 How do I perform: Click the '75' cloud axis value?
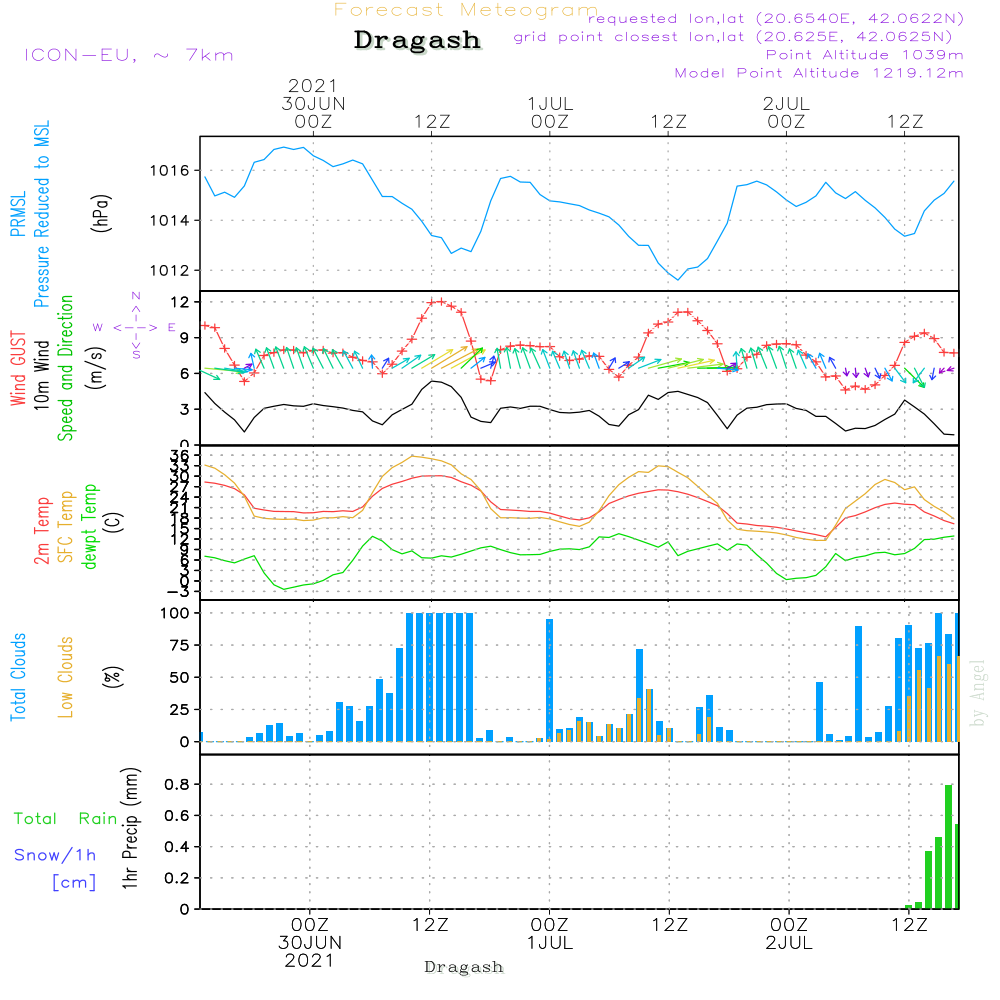[x=179, y=645]
